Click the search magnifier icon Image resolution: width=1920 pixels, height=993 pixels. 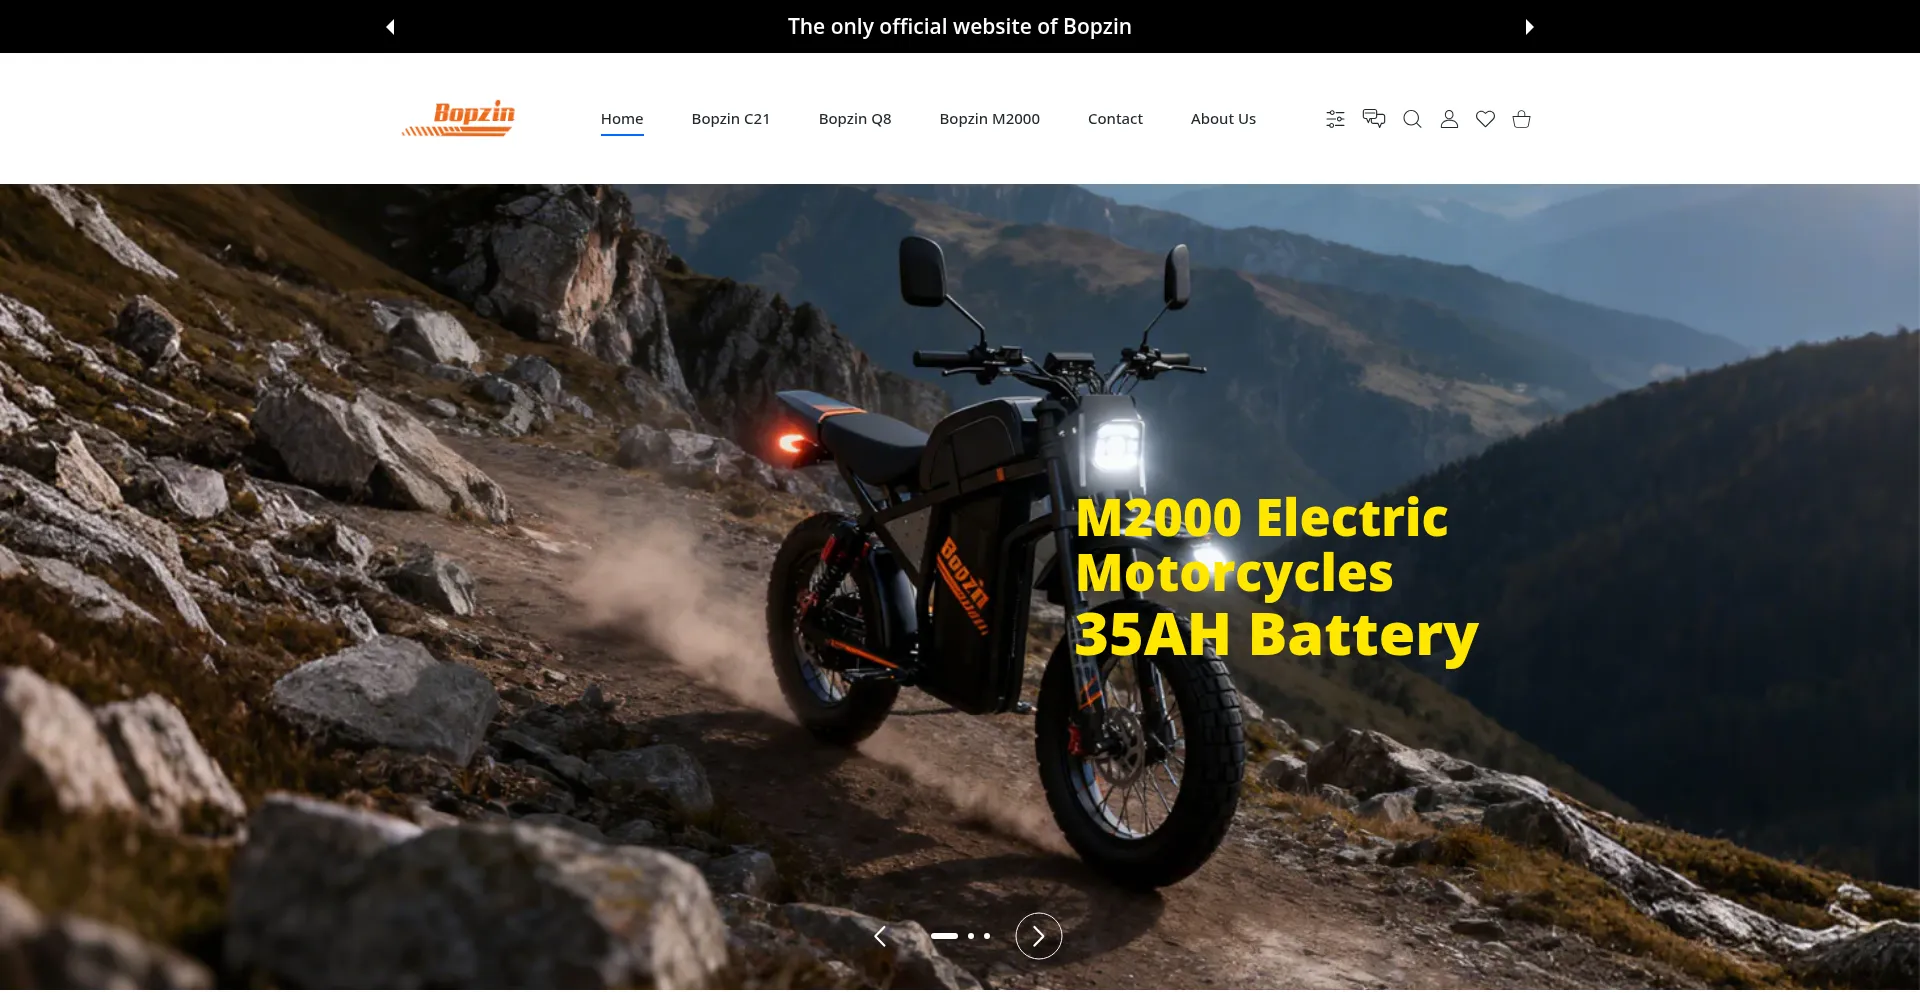pyautogui.click(x=1412, y=119)
